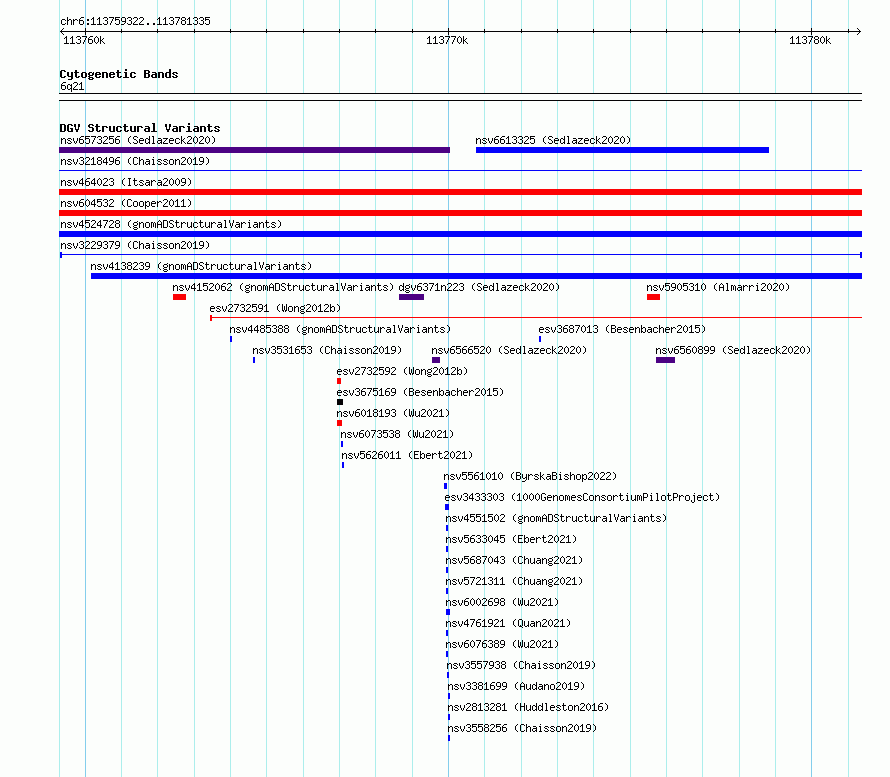Click the black esv3675169 variant block
This screenshot has height=777, width=890.
pos(340,402)
